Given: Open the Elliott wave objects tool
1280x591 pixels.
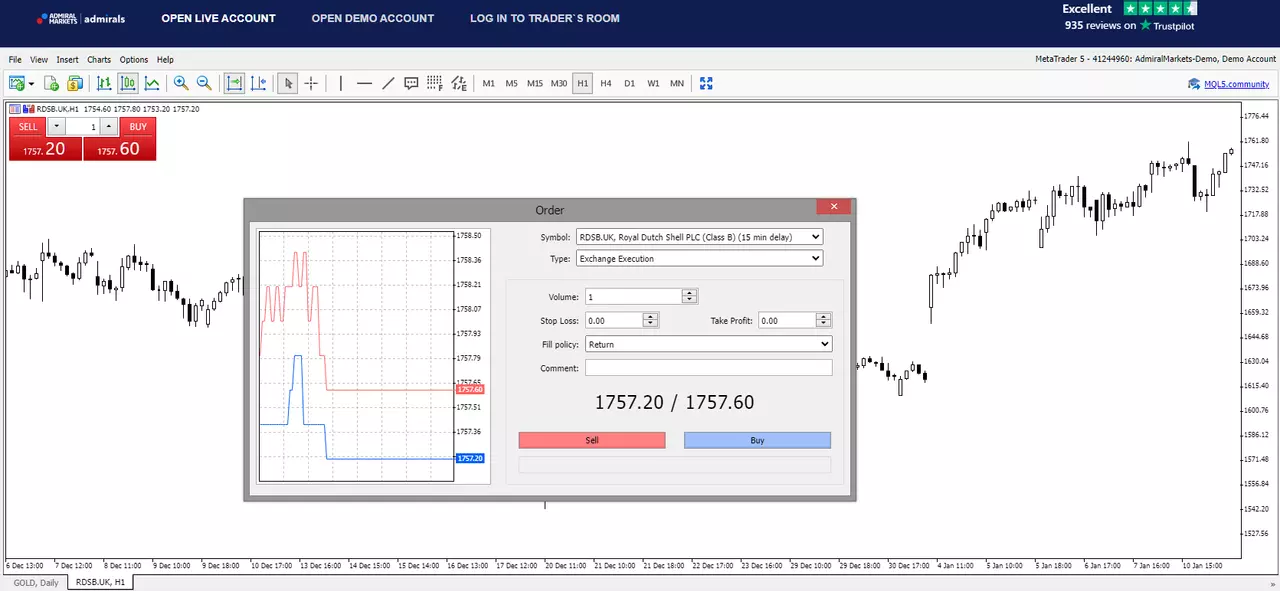Looking at the screenshot, I should click(459, 84).
